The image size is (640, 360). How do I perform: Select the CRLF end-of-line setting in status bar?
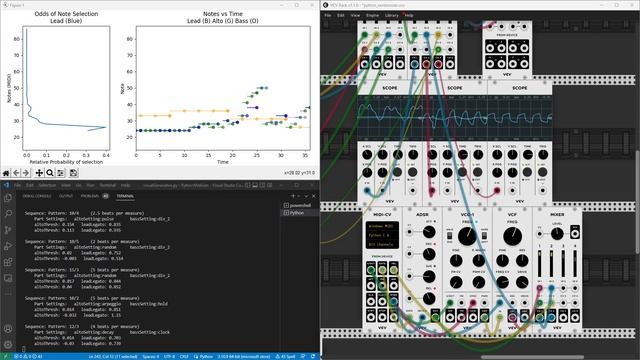[184, 356]
